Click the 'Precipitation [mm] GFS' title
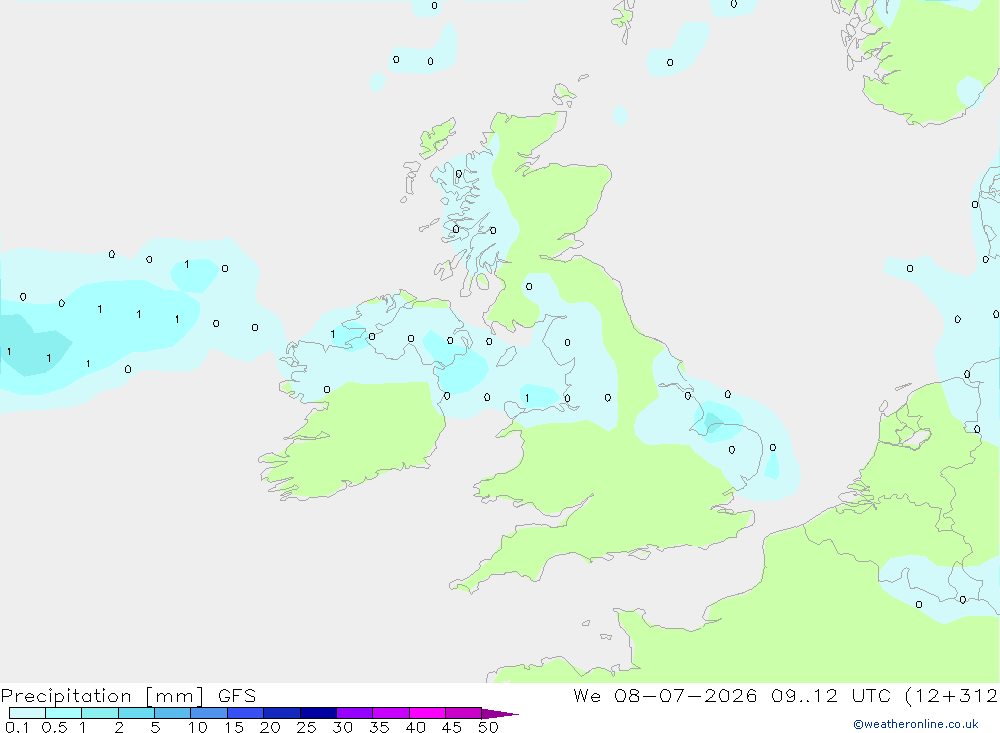The width and height of the screenshot is (1000, 733). point(128,696)
